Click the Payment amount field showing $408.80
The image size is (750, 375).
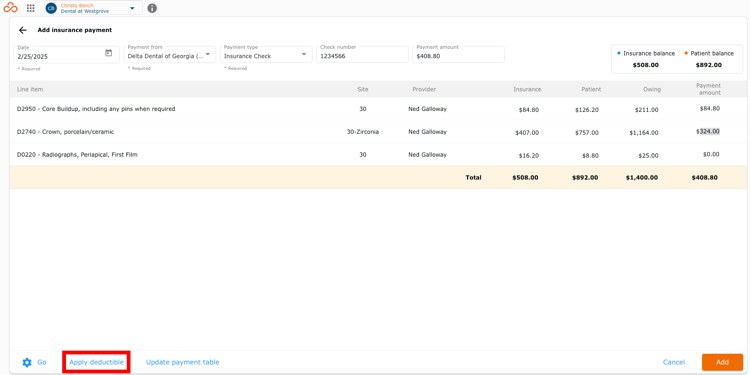tap(458, 55)
